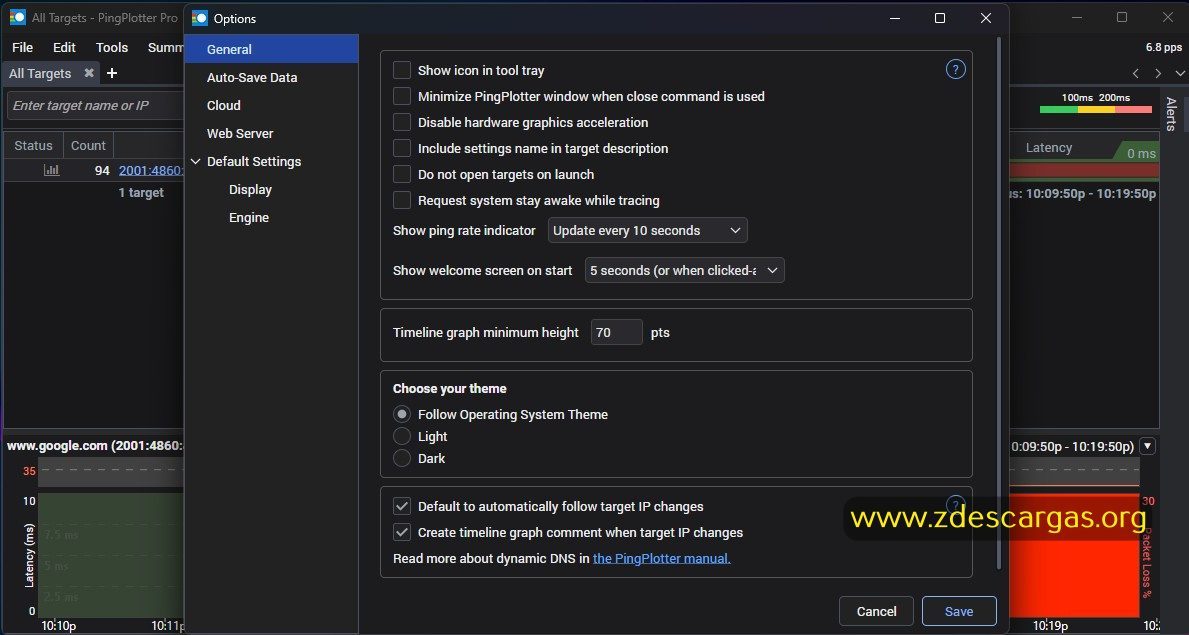This screenshot has height=635, width=1189.
Task: Open the File menu
Action: 23,47
